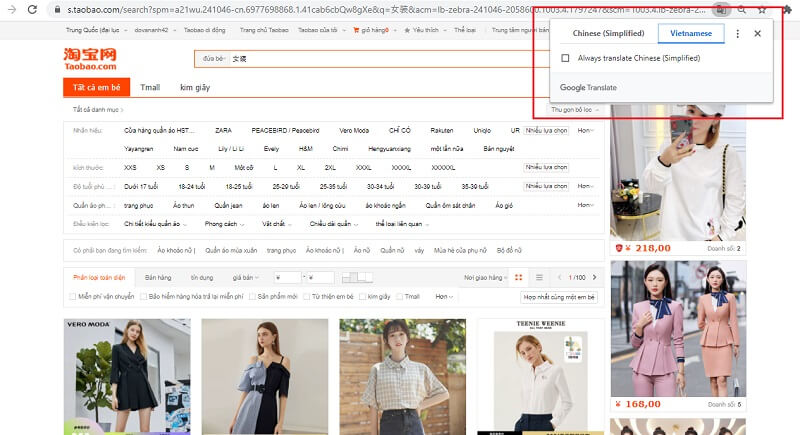This screenshot has height=435, width=800.
Task: Open the giá bán sort dropdown
Action: coord(245,277)
